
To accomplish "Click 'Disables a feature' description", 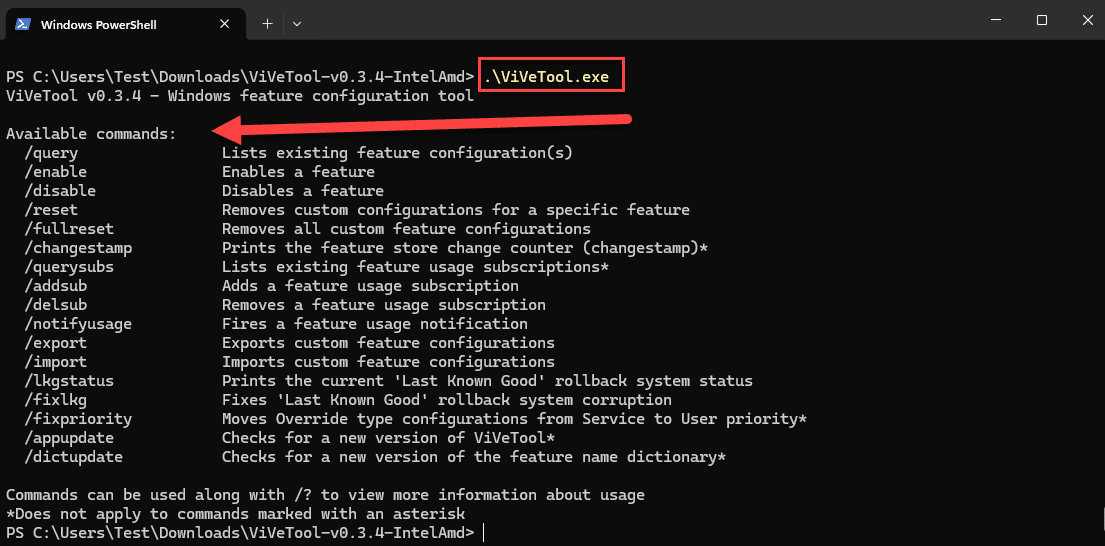I will tap(303, 190).
